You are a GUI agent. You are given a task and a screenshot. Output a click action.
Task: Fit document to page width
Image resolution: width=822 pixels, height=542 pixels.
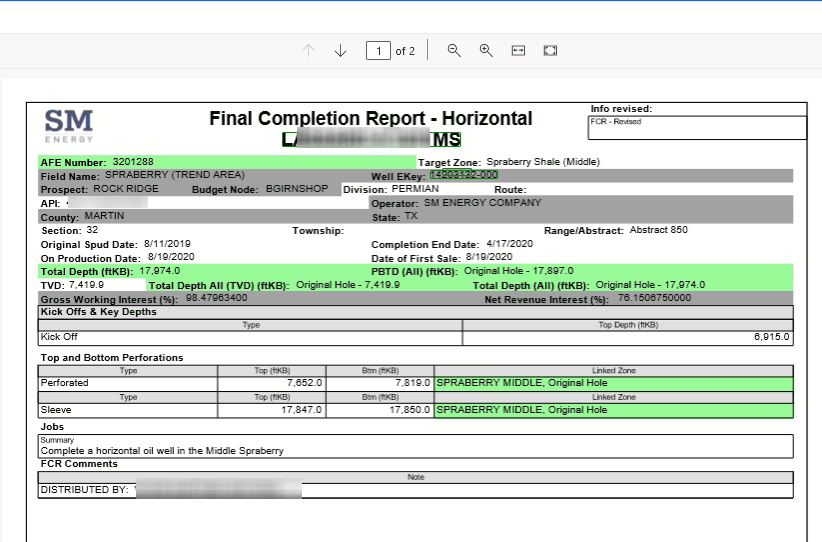(x=518, y=50)
